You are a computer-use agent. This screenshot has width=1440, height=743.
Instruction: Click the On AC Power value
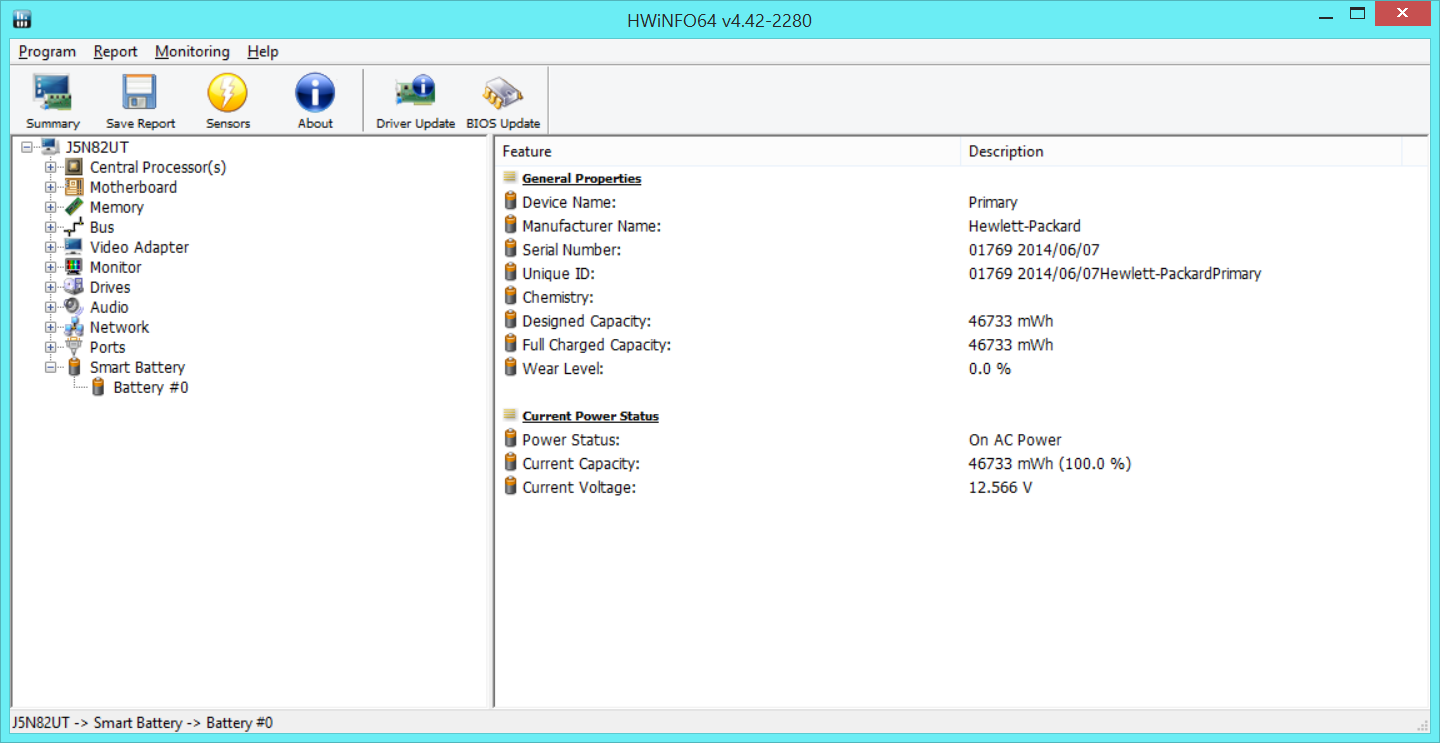(x=1015, y=440)
